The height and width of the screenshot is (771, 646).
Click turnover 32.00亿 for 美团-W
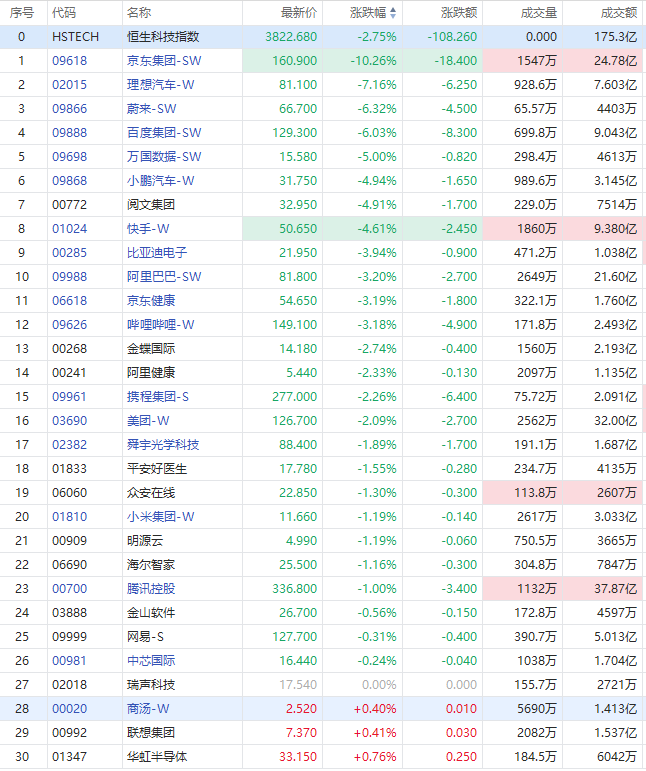(616, 421)
